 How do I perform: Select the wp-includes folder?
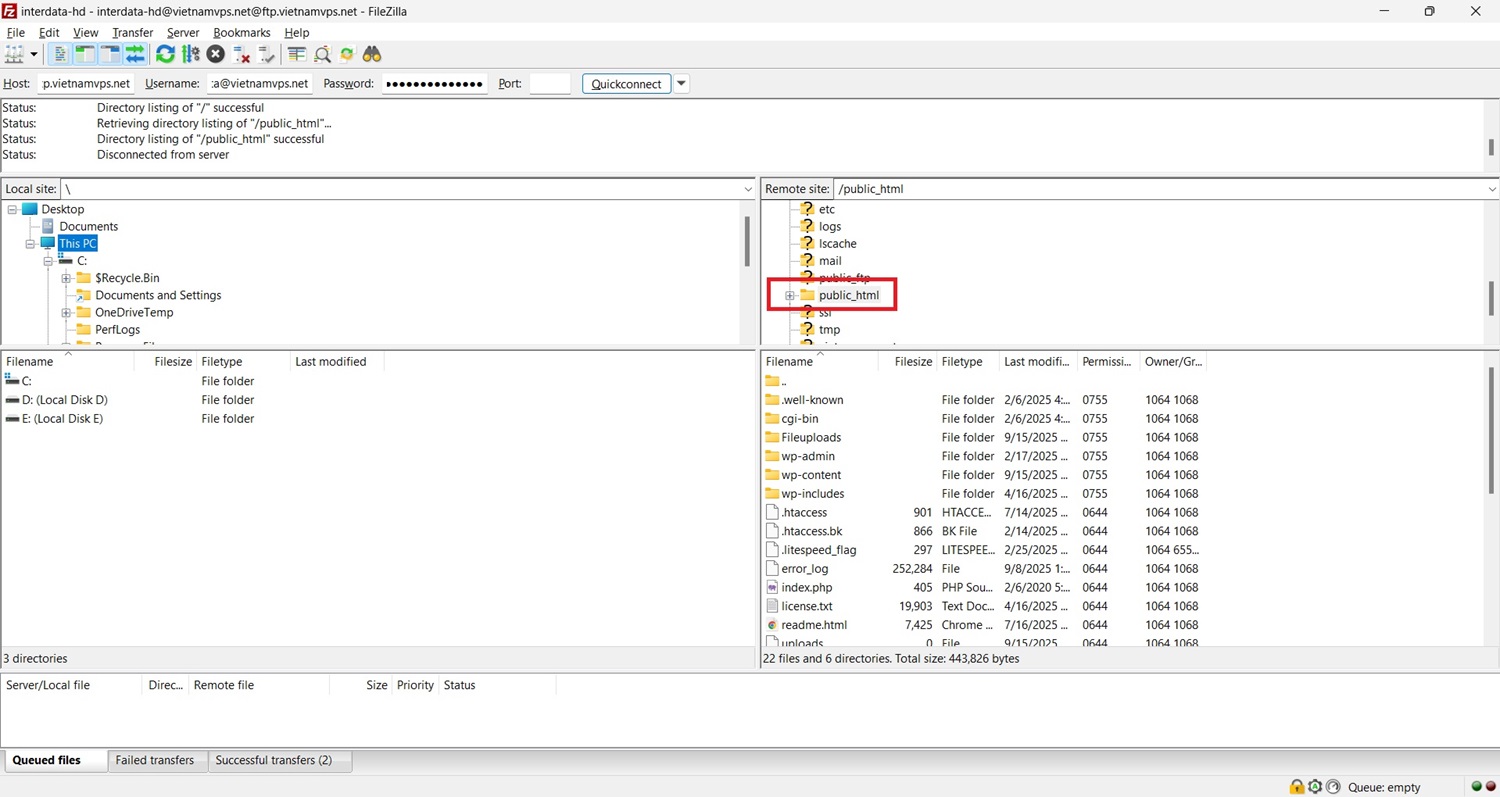pos(813,494)
